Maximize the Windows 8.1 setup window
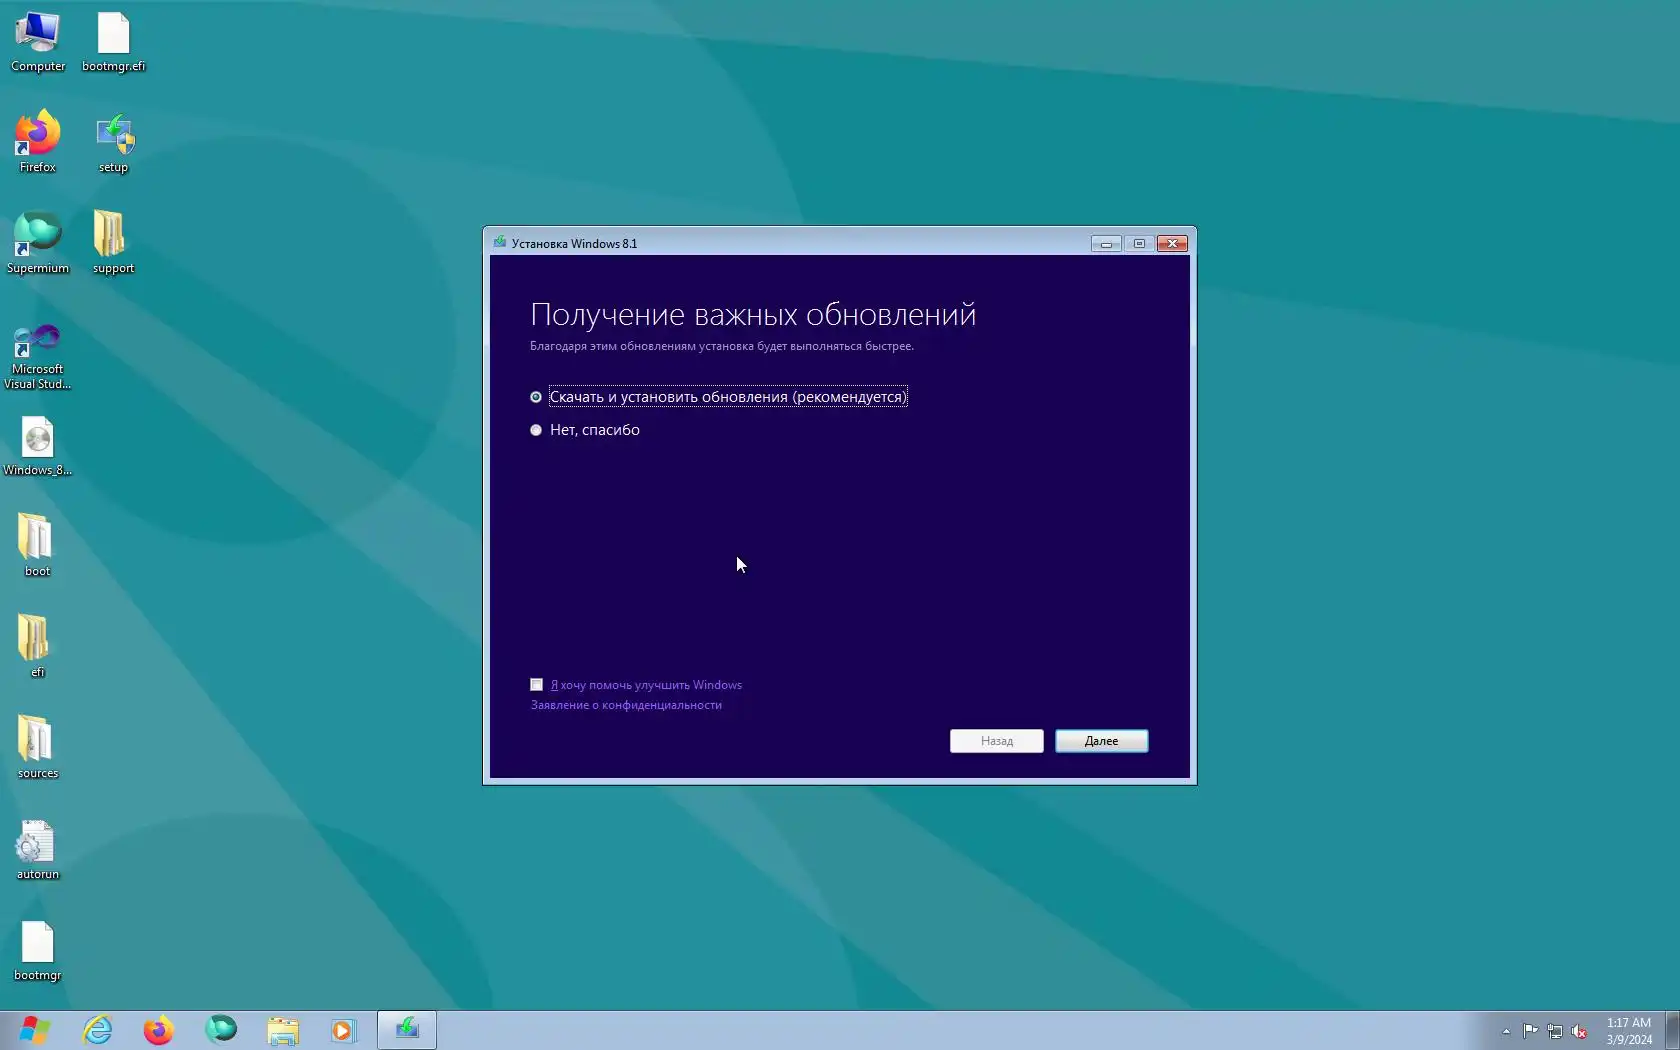This screenshot has height=1050, width=1680. pyautogui.click(x=1139, y=243)
